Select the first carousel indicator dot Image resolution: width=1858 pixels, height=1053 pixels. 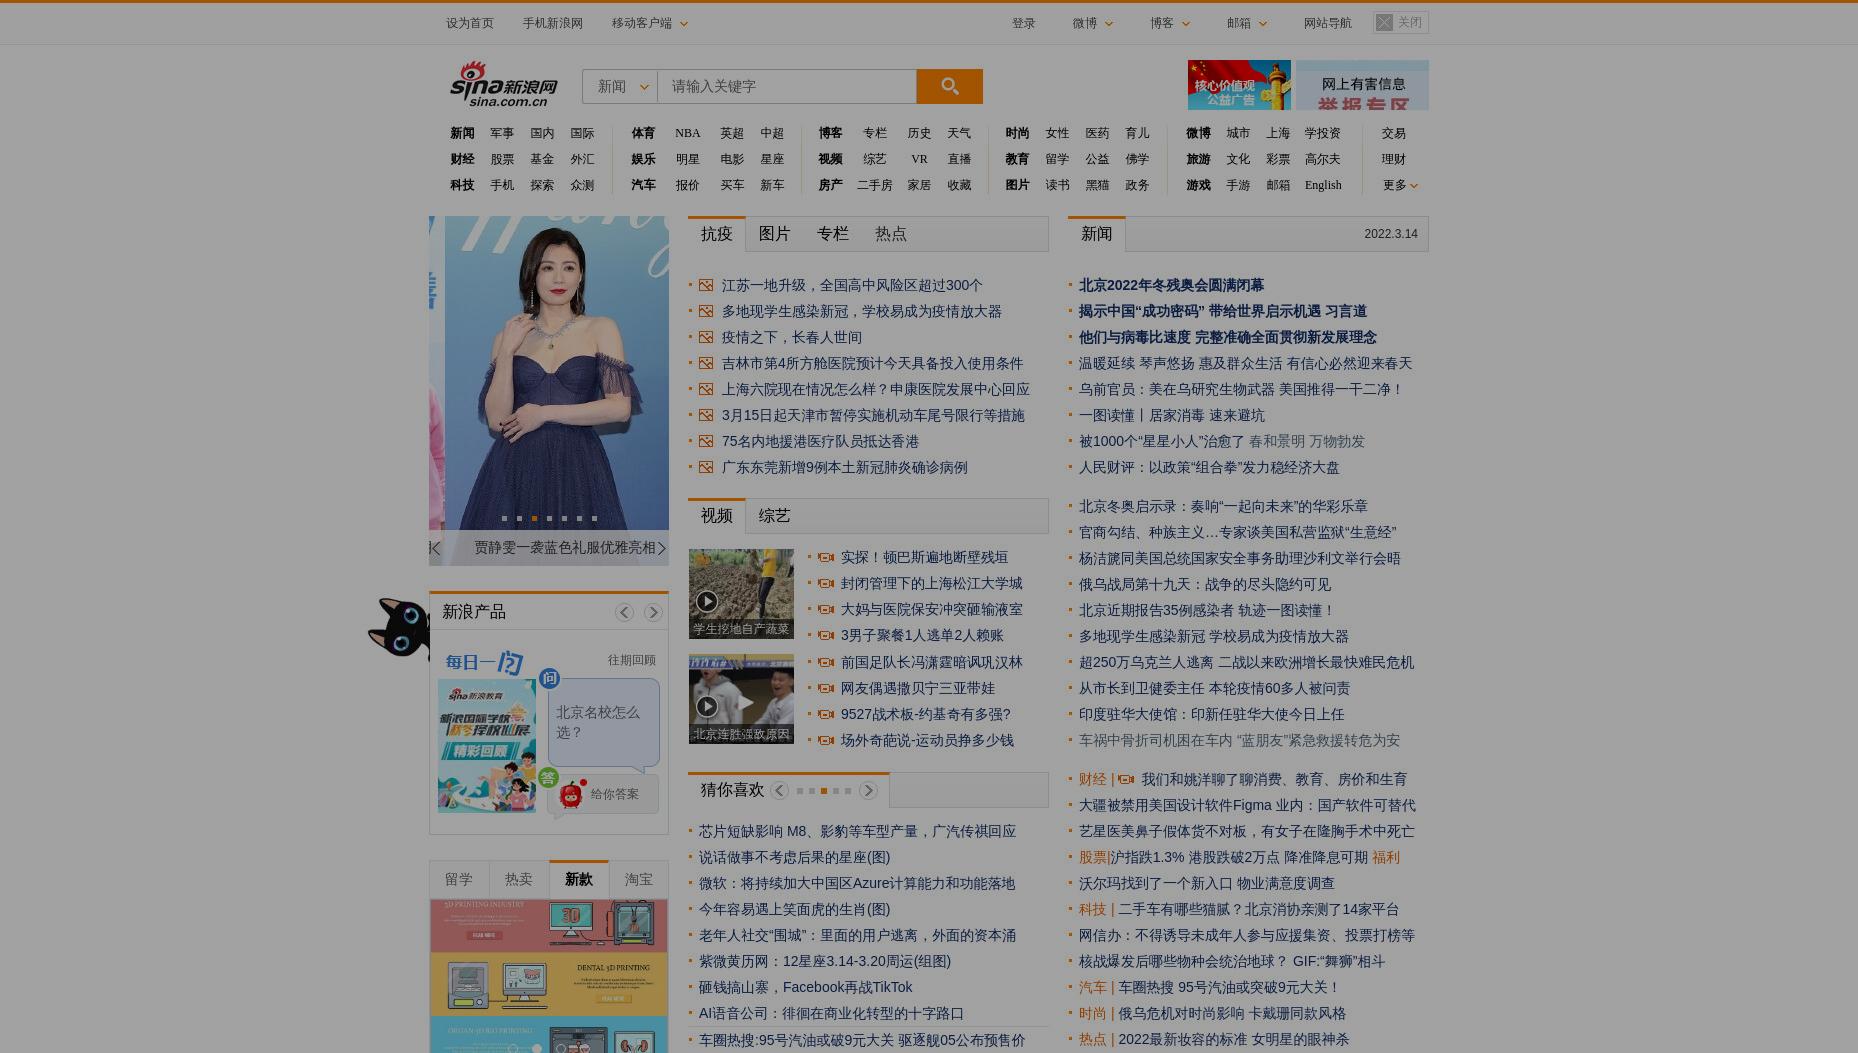click(504, 518)
